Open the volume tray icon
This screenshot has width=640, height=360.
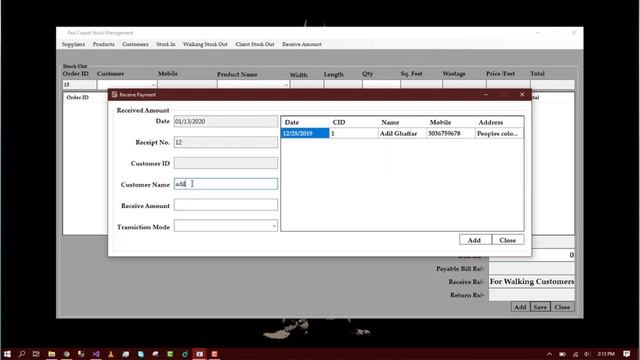(x=587, y=354)
